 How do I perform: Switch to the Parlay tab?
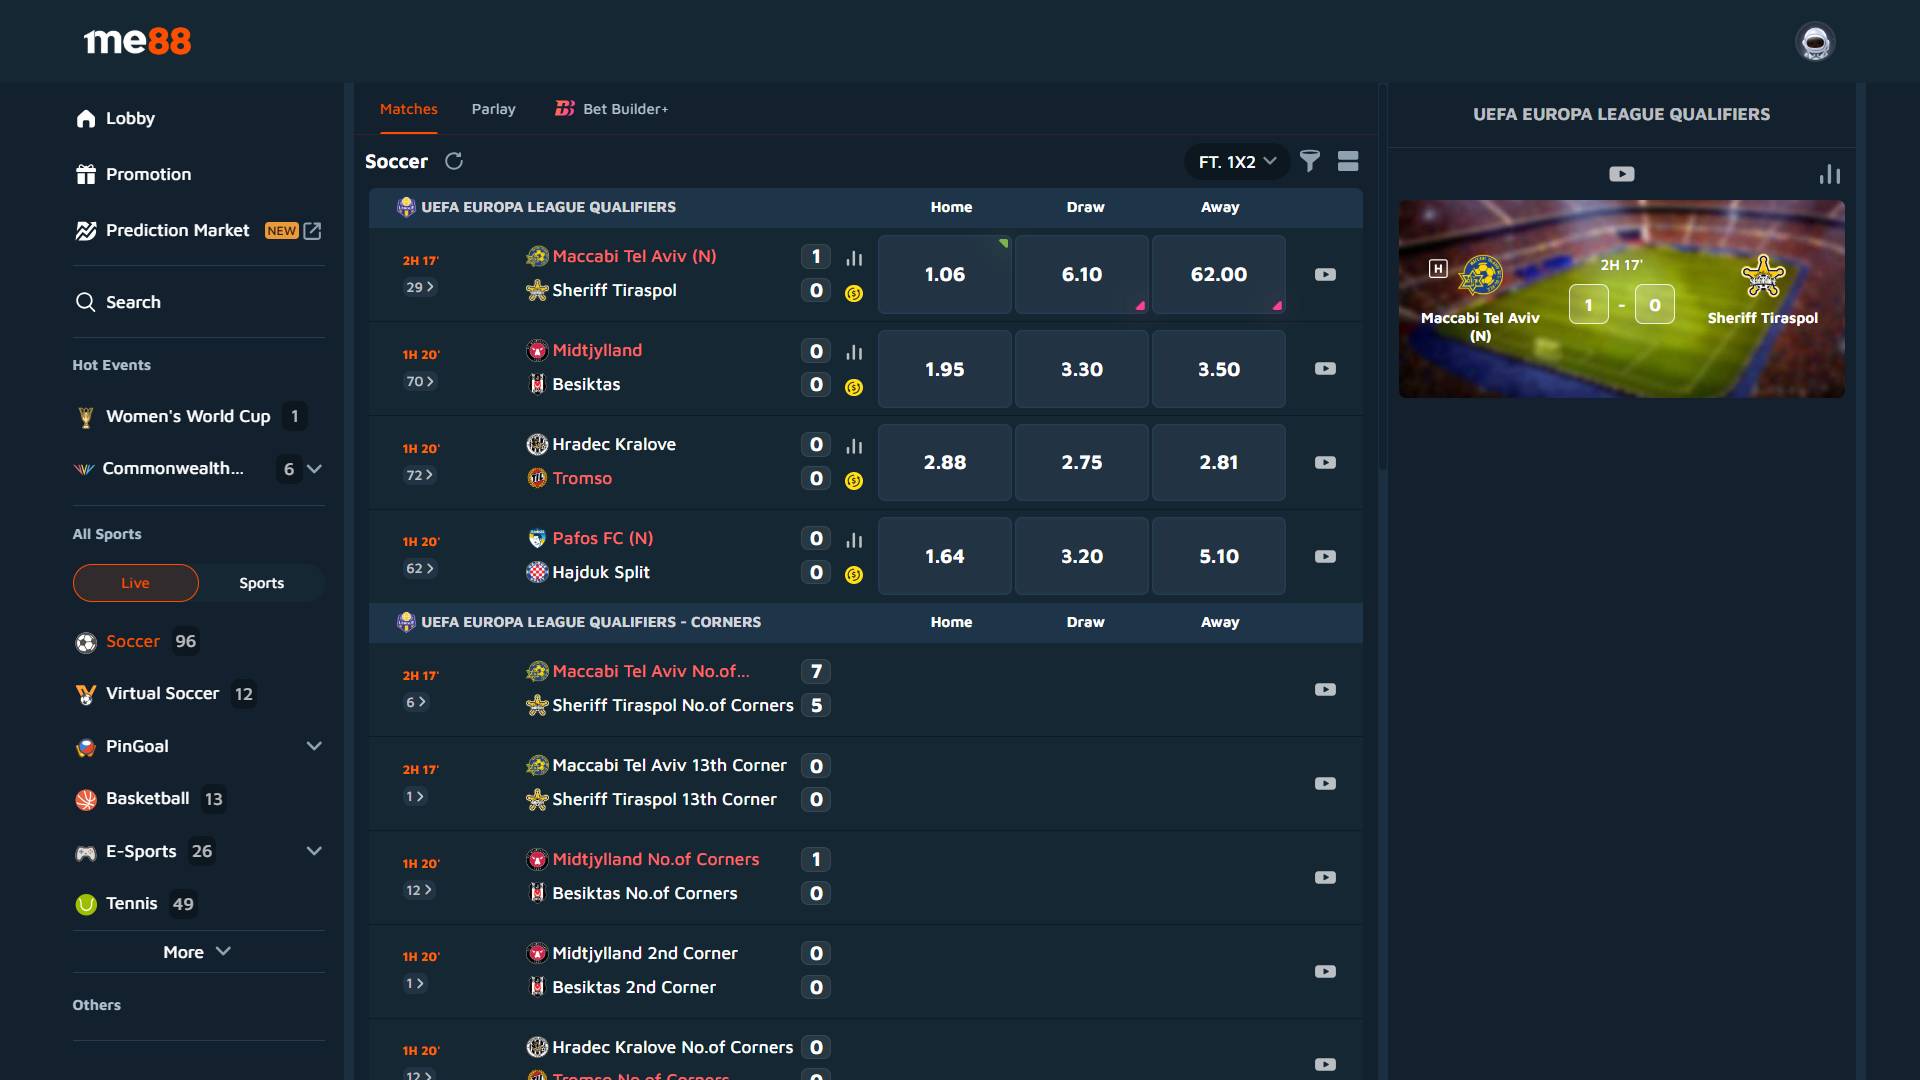[x=494, y=109]
